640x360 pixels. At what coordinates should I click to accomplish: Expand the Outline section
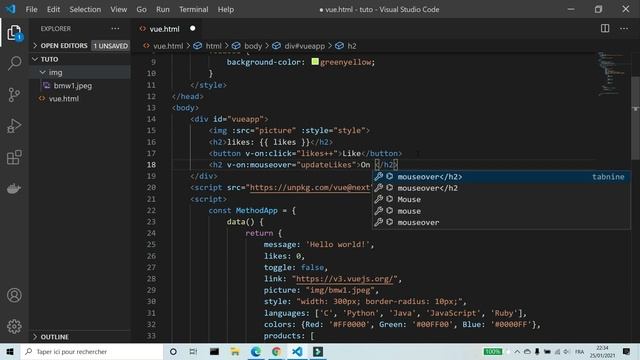coord(80,337)
